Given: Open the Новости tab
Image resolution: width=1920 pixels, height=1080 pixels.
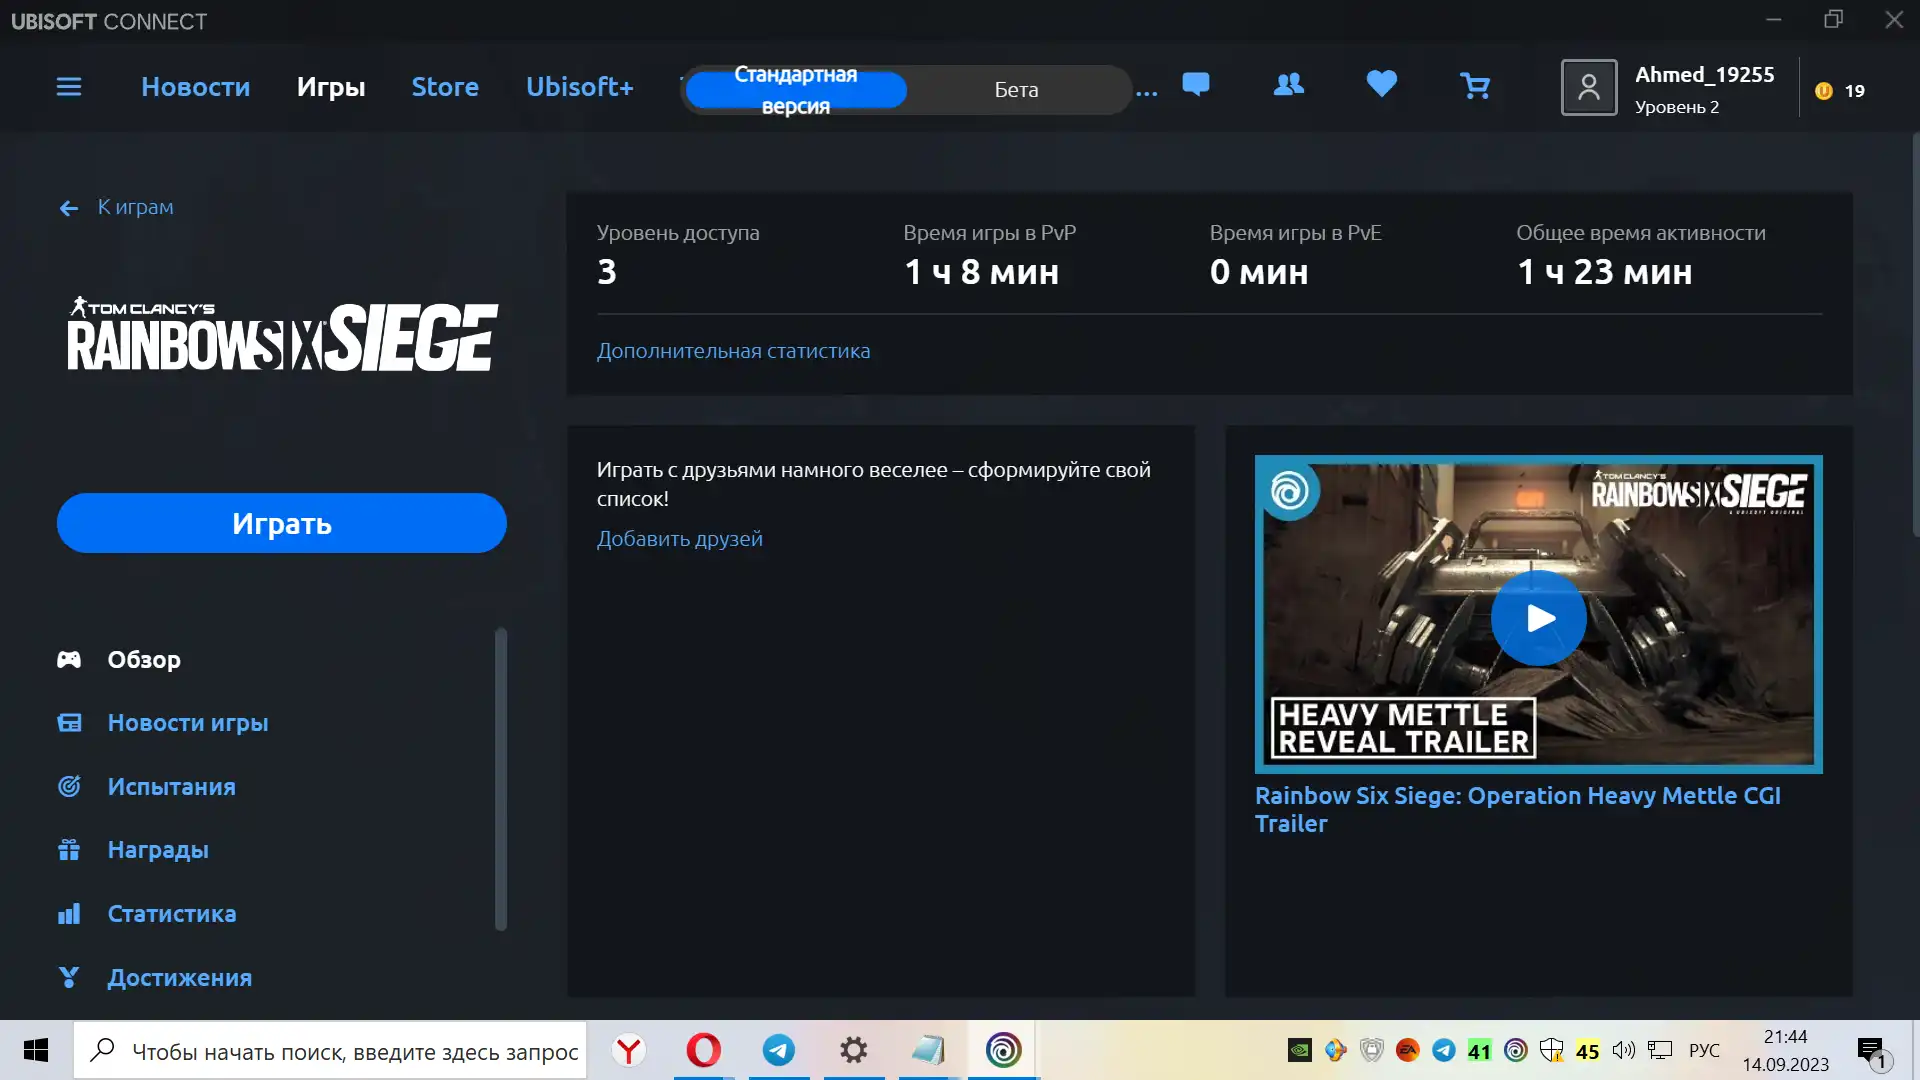Looking at the screenshot, I should pyautogui.click(x=196, y=87).
